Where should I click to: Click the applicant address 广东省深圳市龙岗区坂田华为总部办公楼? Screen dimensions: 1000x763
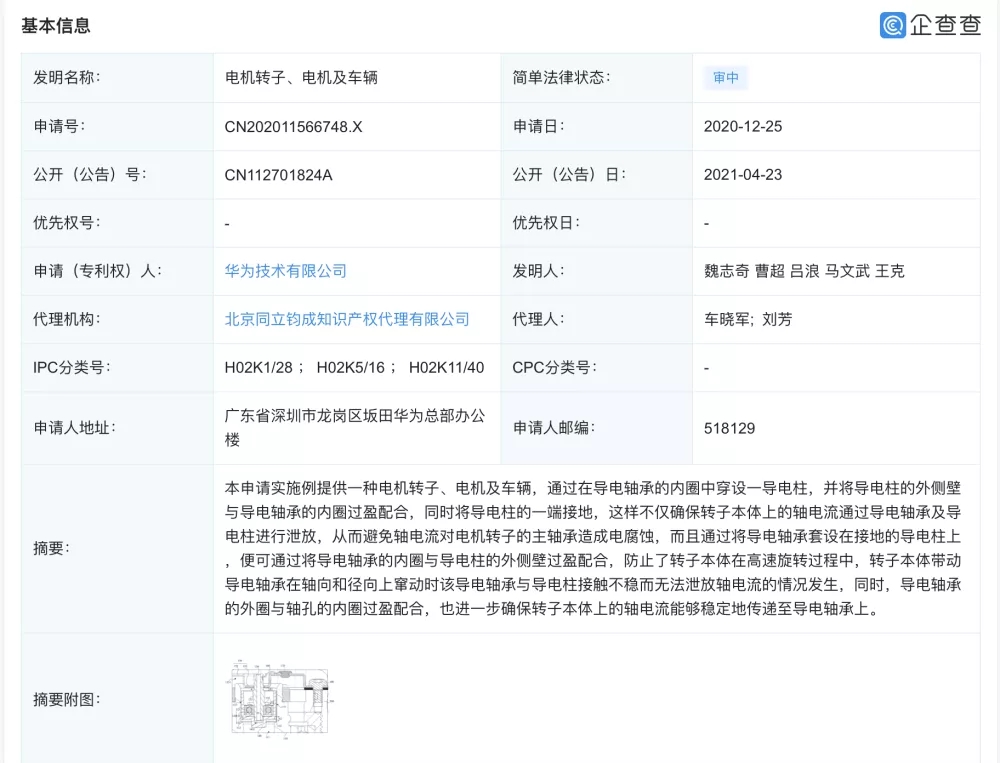355,428
